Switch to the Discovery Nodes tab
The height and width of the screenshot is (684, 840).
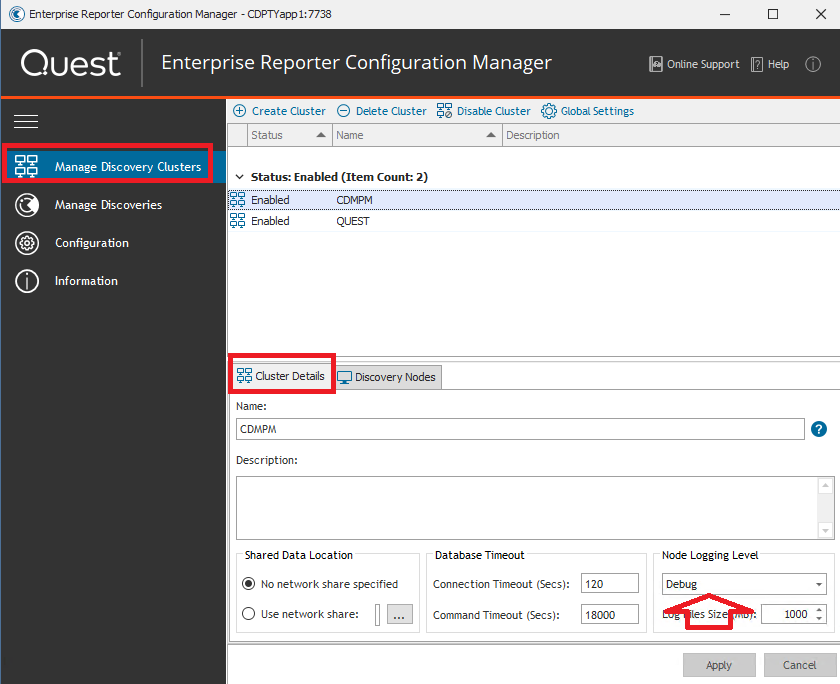point(388,377)
